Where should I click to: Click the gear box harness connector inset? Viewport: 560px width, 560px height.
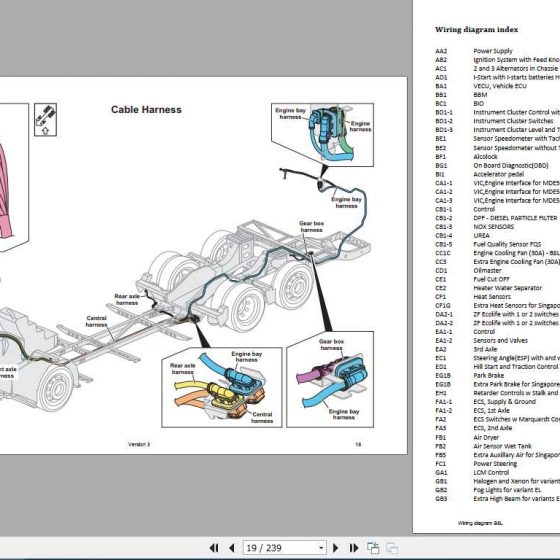[x=330, y=379]
